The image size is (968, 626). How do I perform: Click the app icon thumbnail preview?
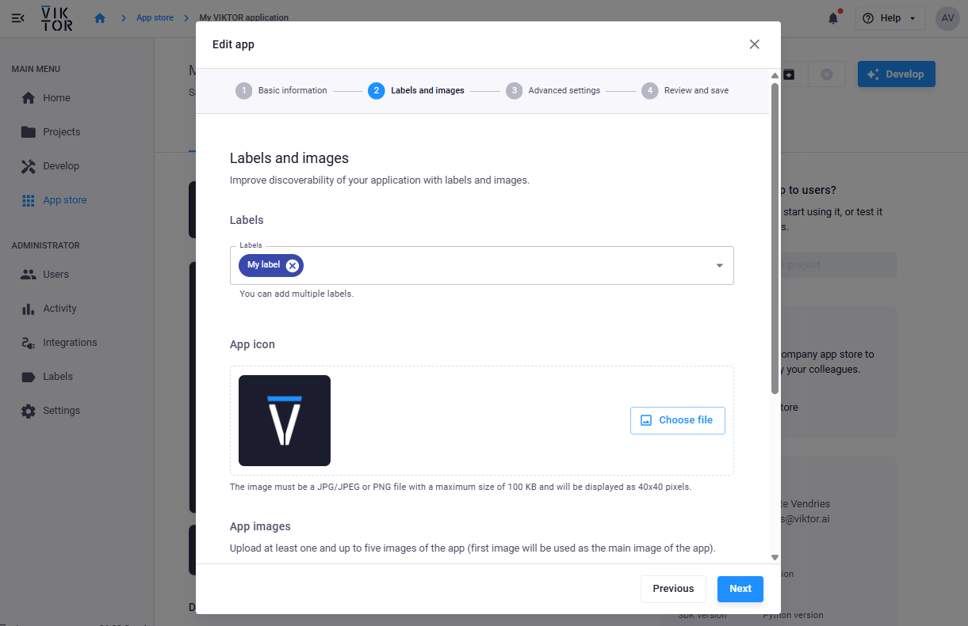[285, 421]
